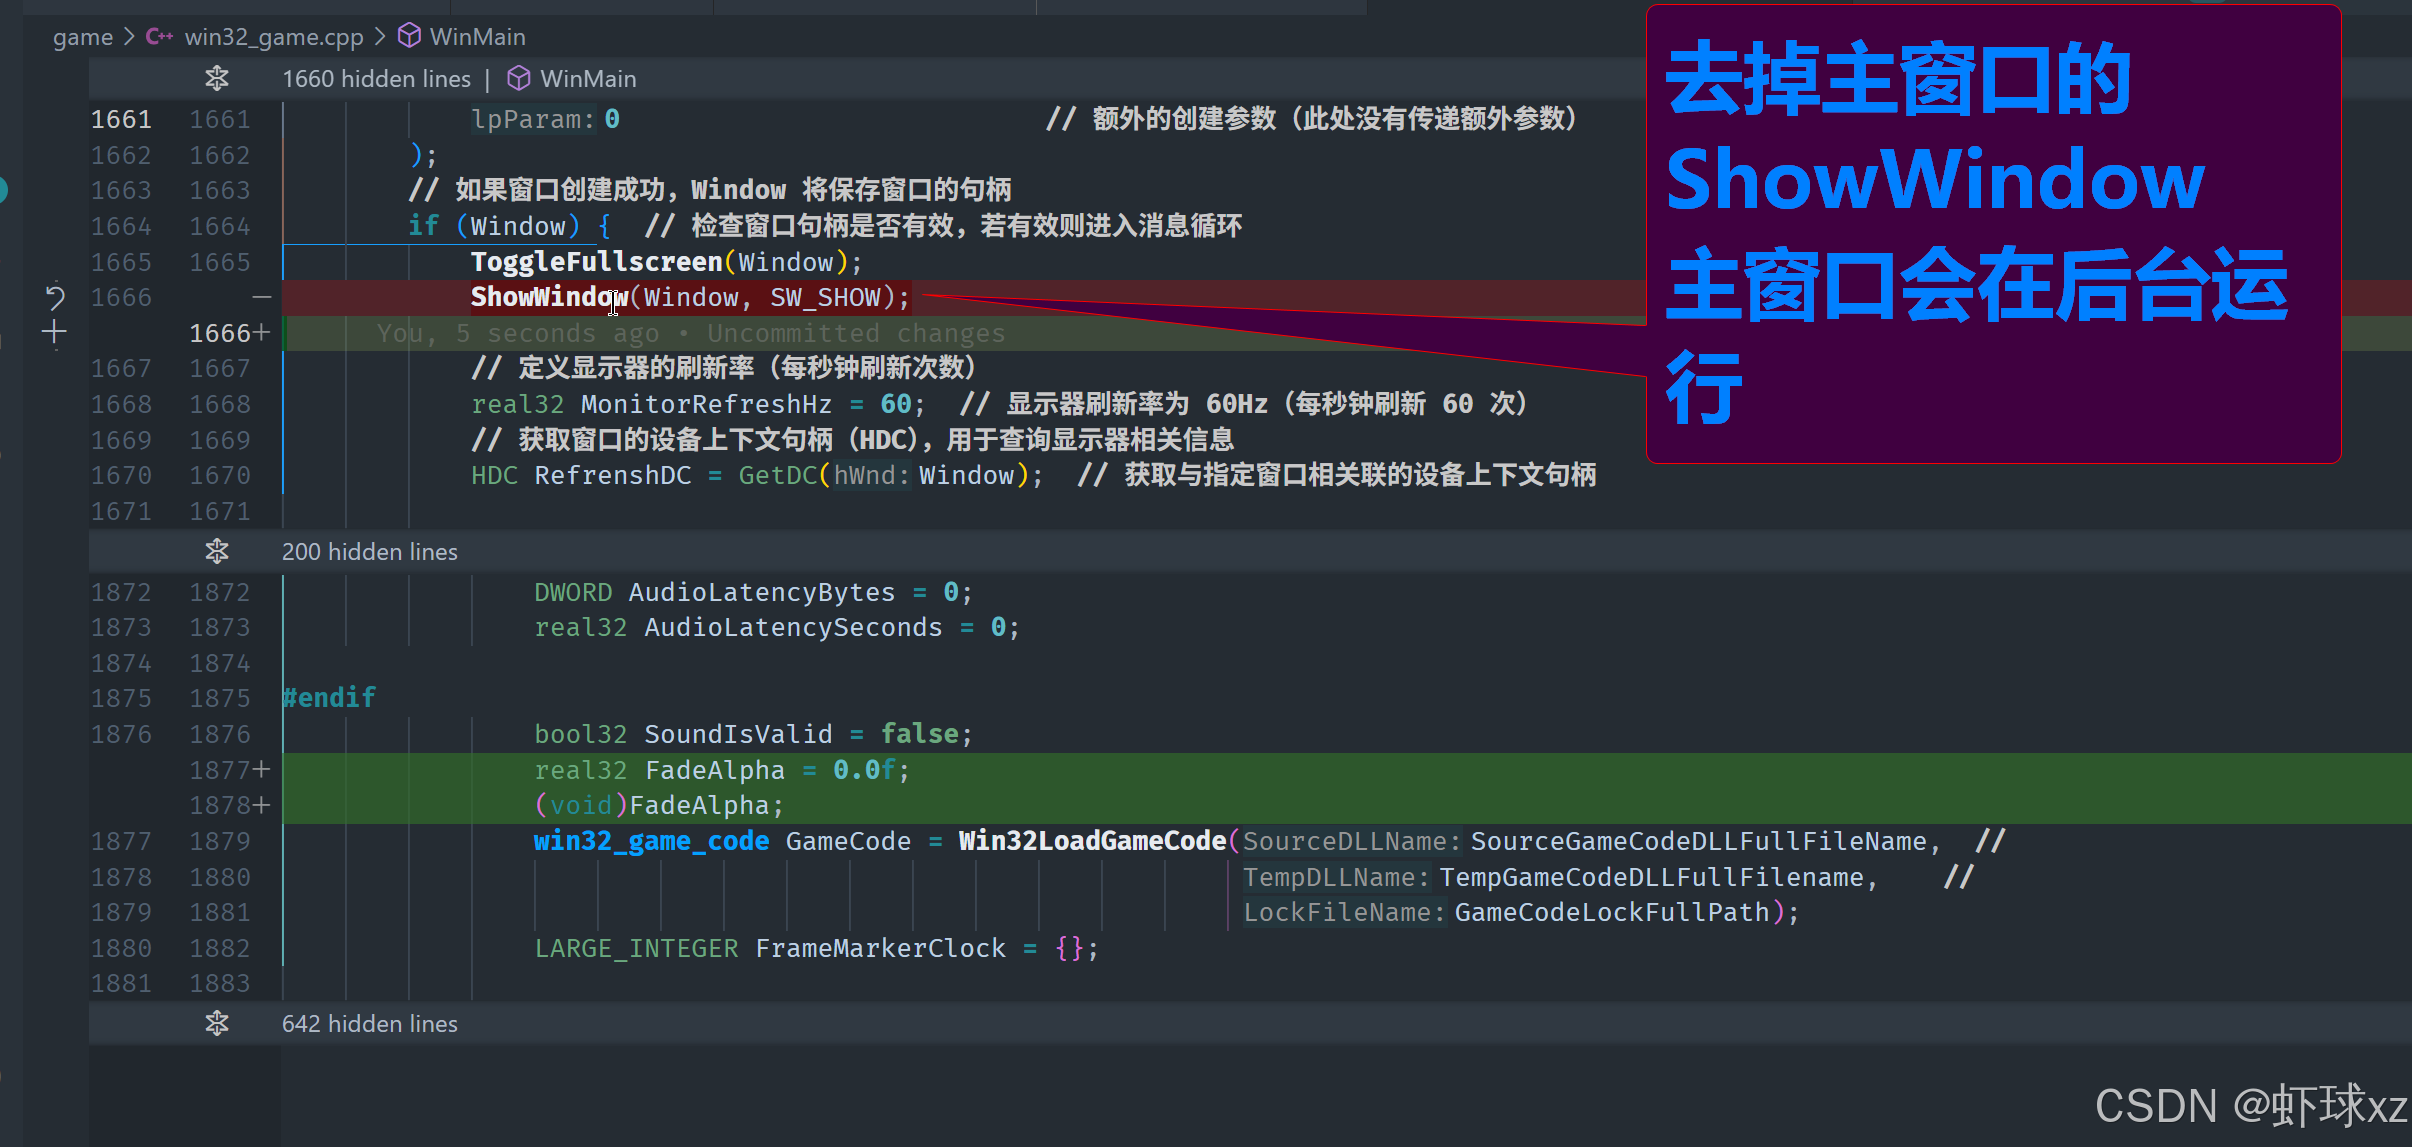Click the unfold icon beside 200 hidden lines
2412x1147 pixels.
pyautogui.click(x=217, y=551)
